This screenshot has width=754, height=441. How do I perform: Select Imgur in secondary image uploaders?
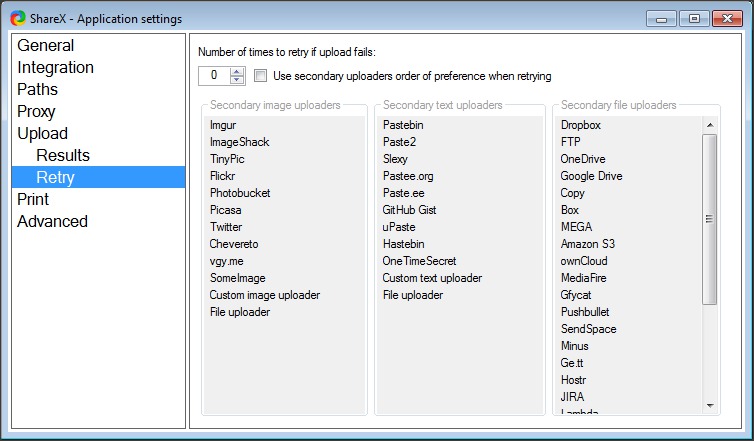222,125
